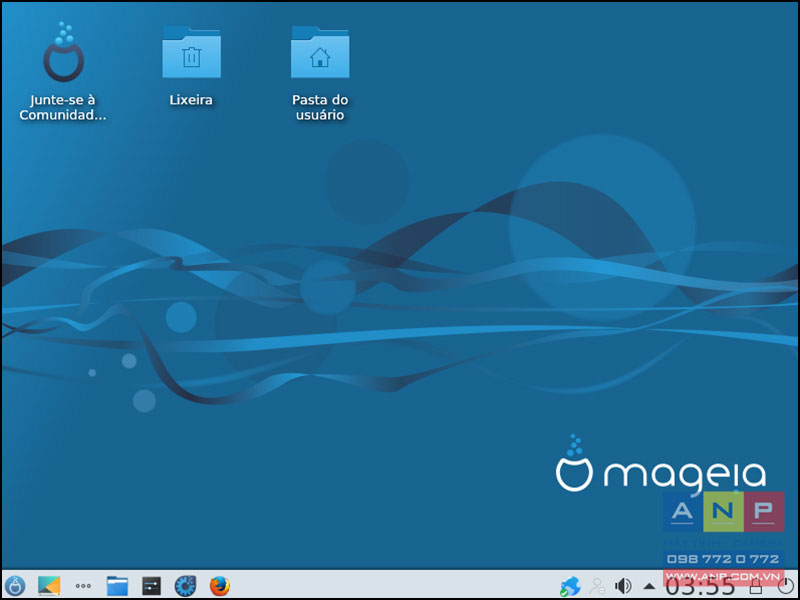Image resolution: width=800 pixels, height=600 pixels.
Task: Expand hidden system tray icons arrow
Action: pyautogui.click(x=649, y=586)
